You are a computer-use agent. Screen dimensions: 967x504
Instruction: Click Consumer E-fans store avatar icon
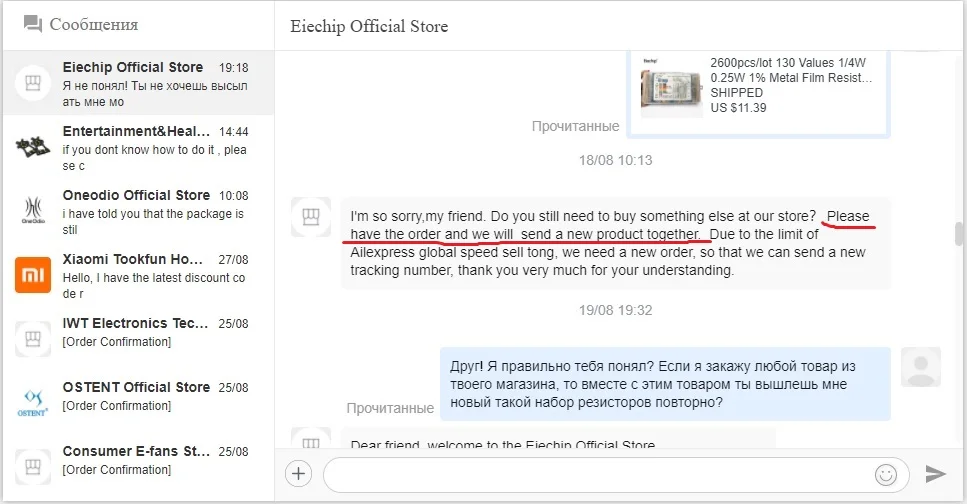tap(33, 467)
